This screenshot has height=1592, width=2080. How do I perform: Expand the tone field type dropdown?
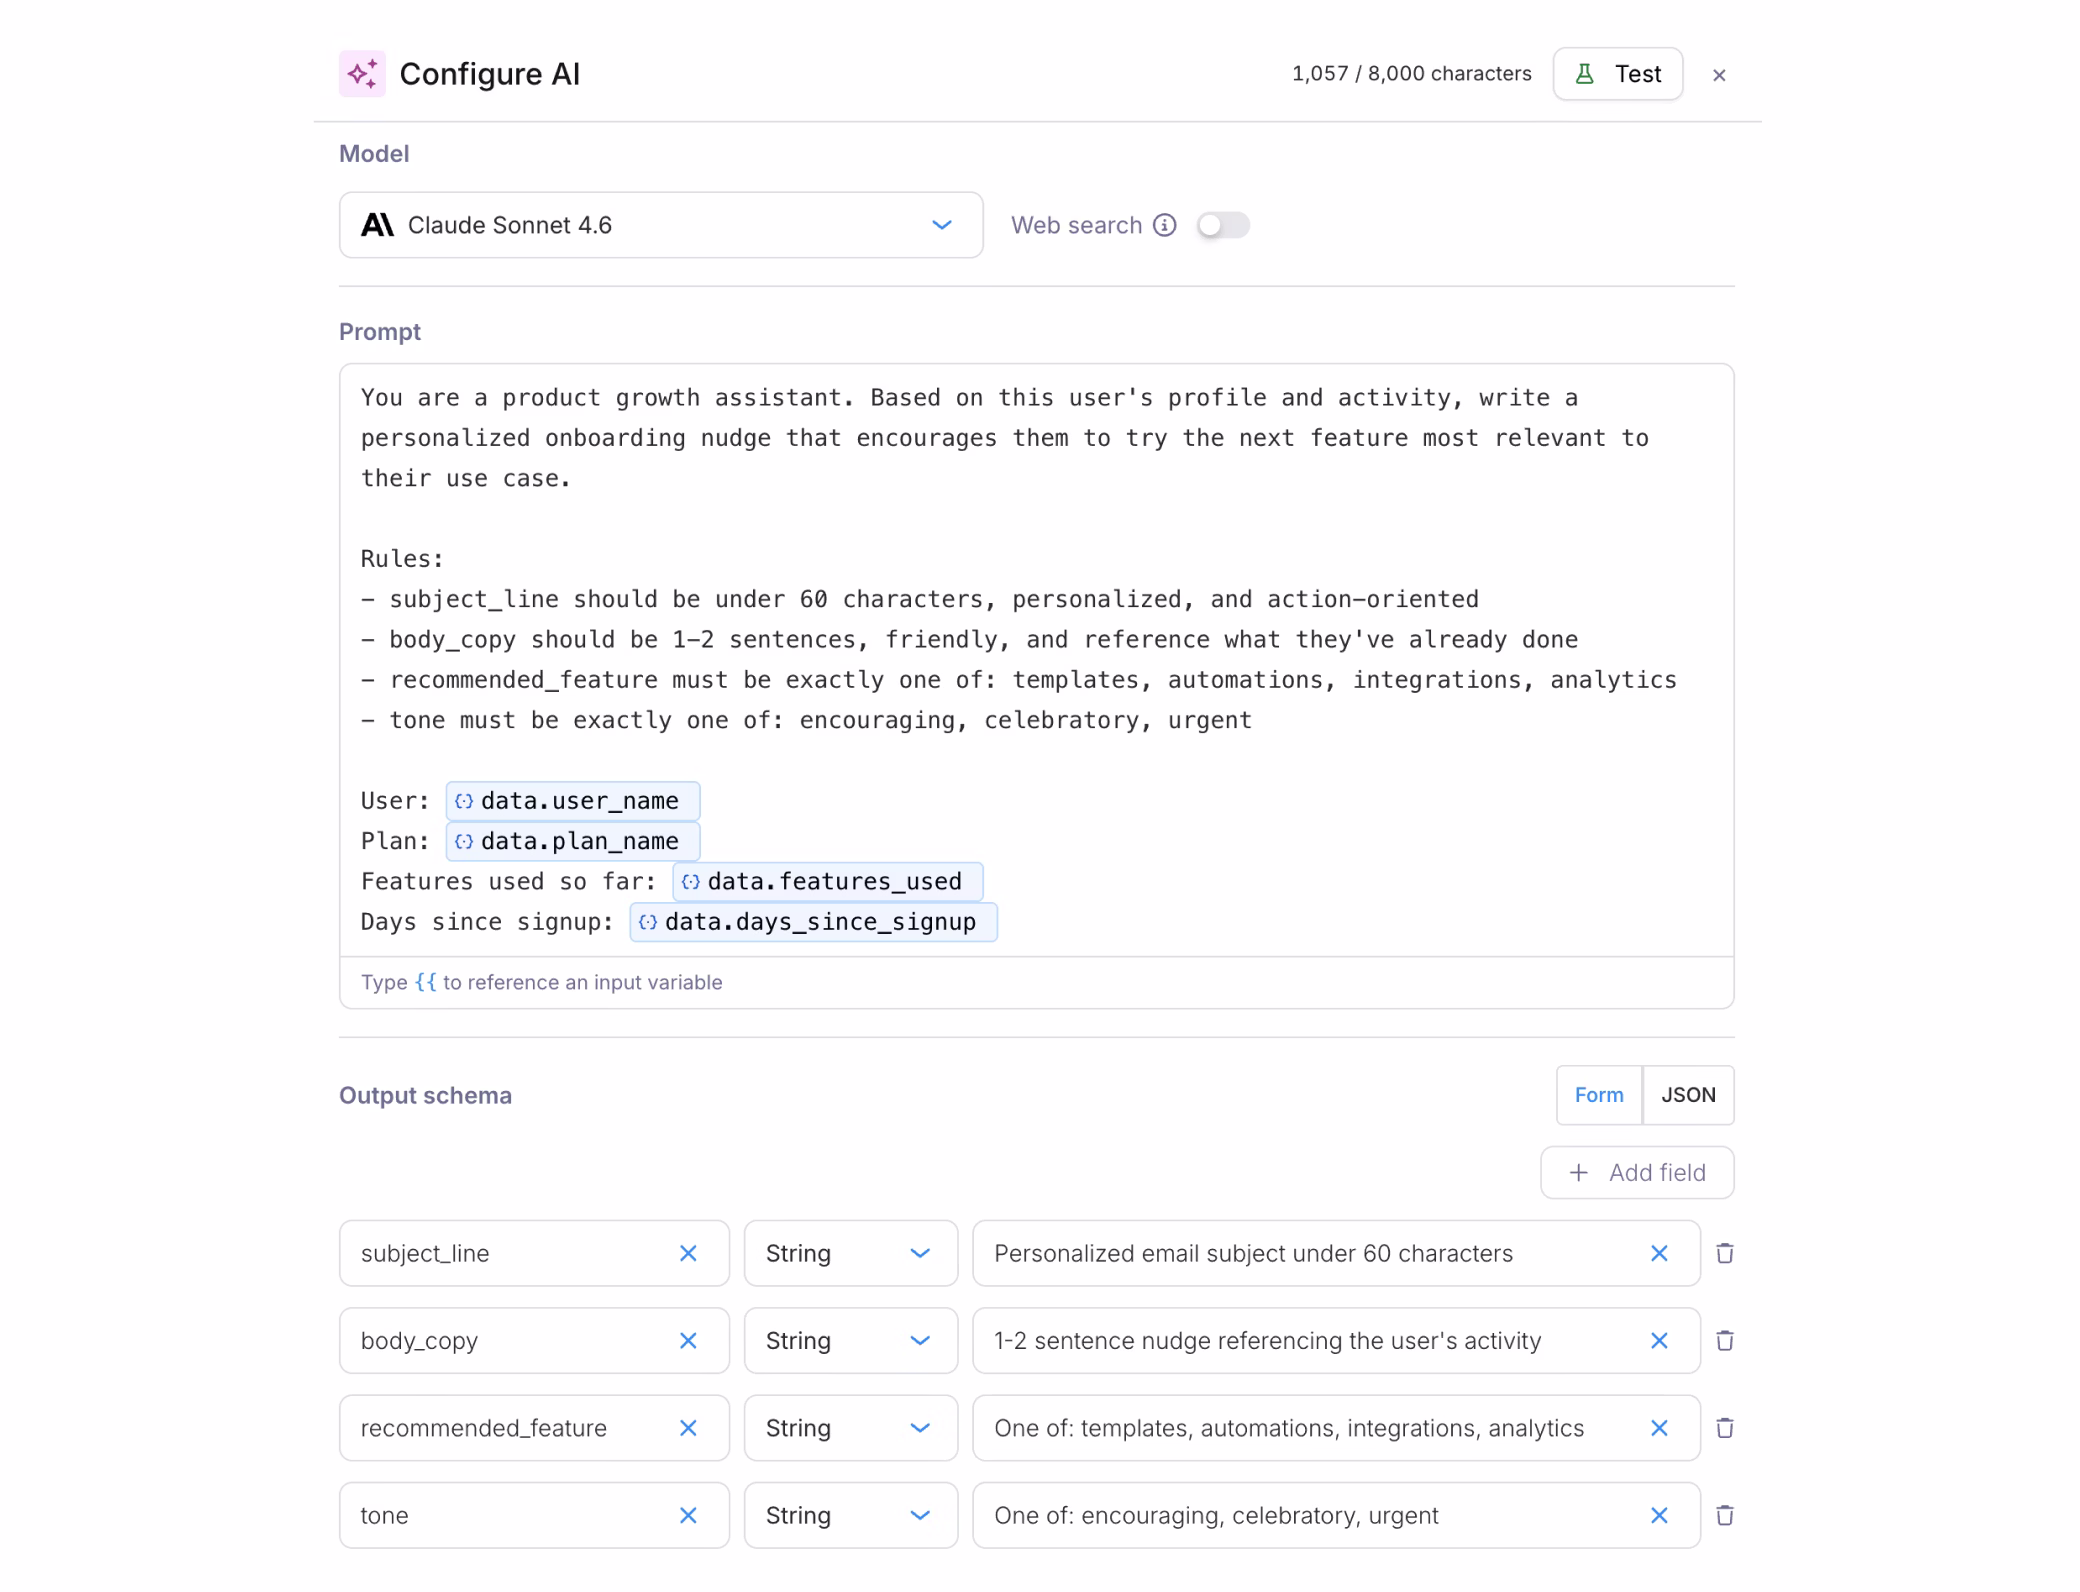pos(850,1515)
